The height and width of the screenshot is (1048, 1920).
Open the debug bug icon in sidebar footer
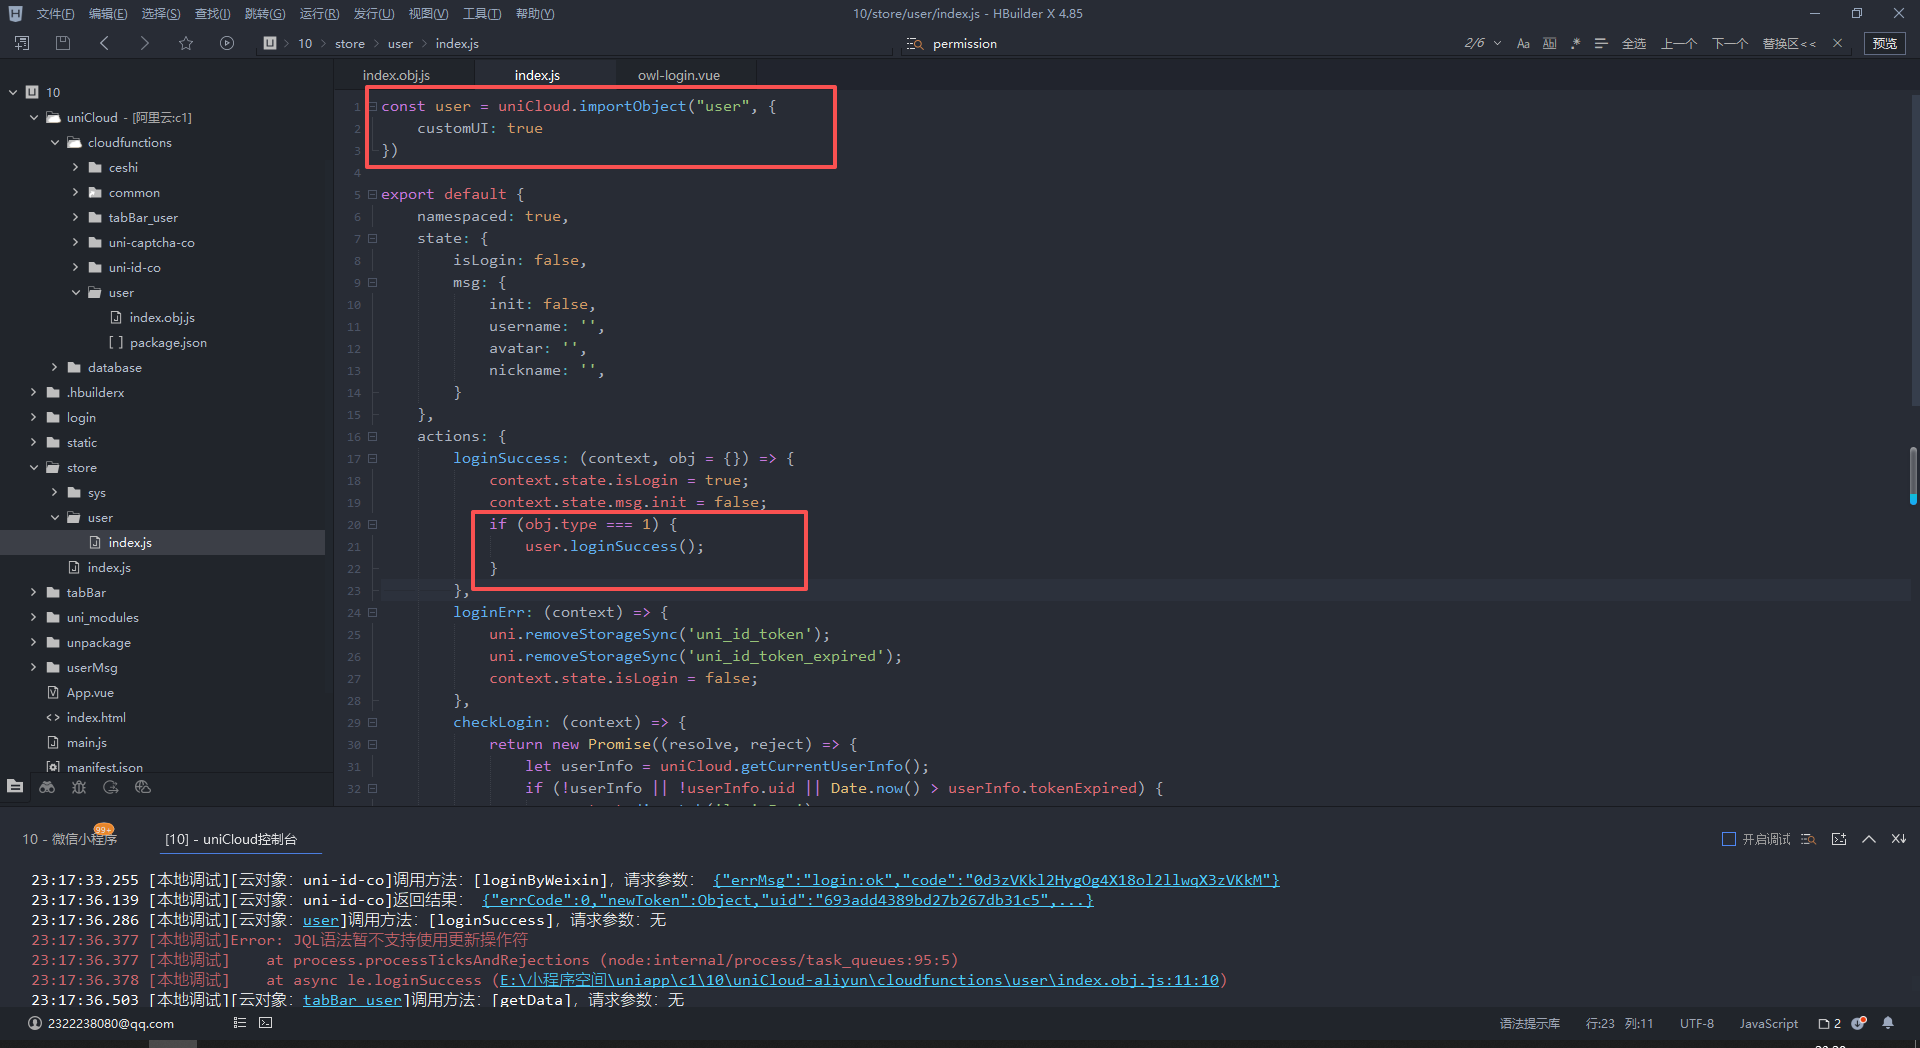pyautogui.click(x=79, y=787)
